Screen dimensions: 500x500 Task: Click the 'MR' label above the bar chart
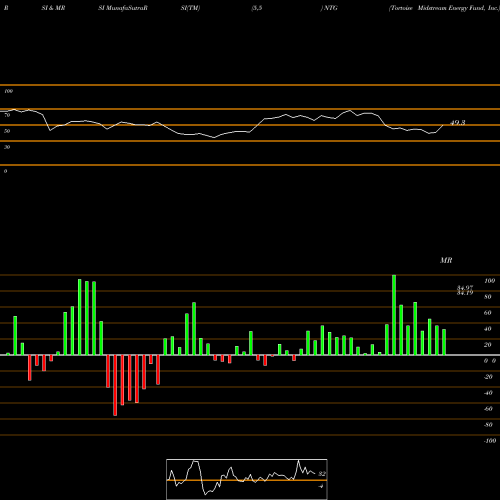pyautogui.click(x=446, y=260)
